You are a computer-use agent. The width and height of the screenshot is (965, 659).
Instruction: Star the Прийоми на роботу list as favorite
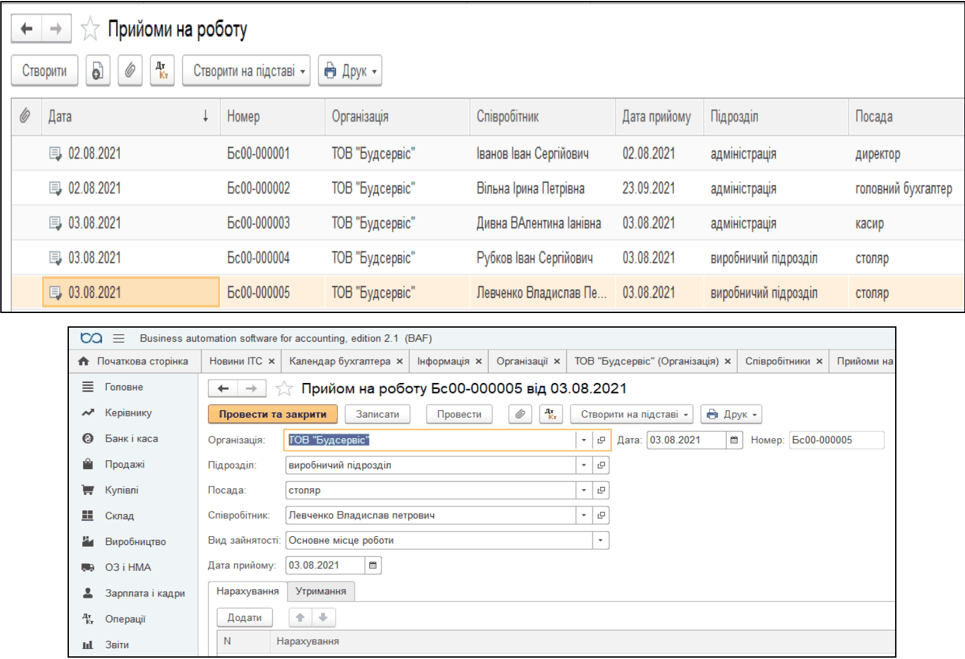tap(90, 29)
